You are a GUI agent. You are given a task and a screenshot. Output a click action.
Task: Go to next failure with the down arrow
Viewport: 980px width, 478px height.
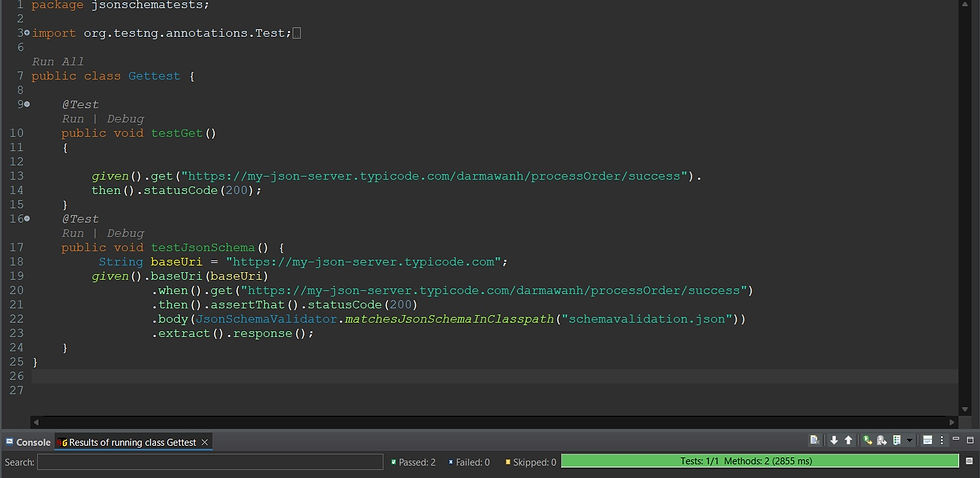tap(834, 440)
